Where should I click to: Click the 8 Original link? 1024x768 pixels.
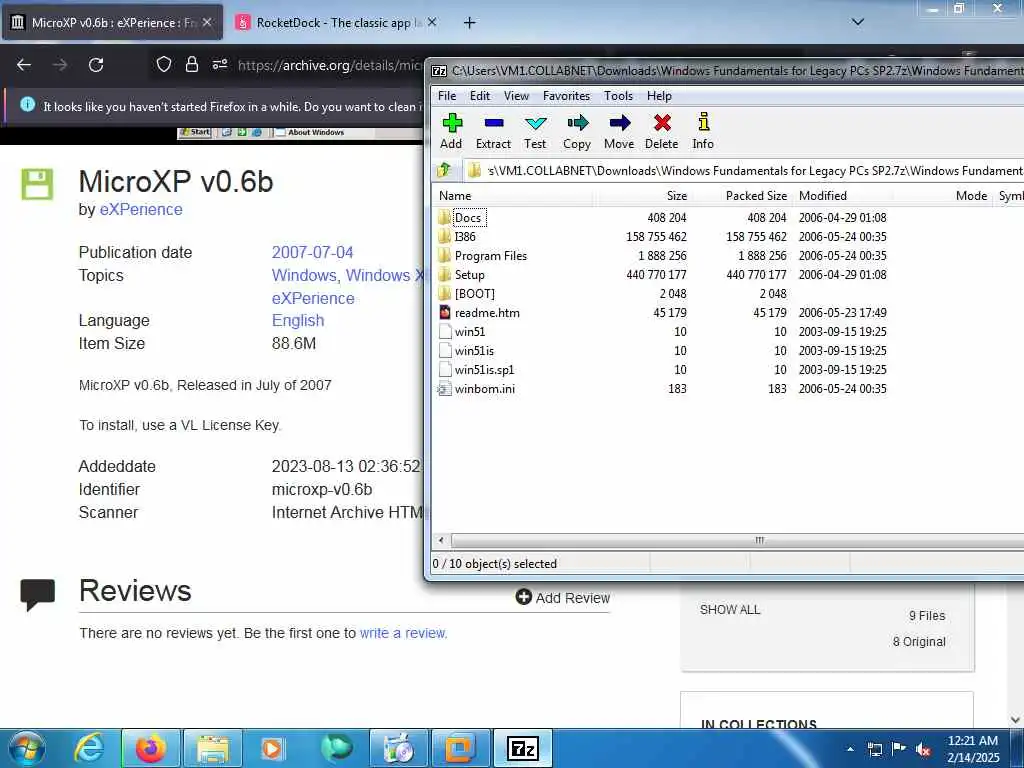tap(919, 642)
